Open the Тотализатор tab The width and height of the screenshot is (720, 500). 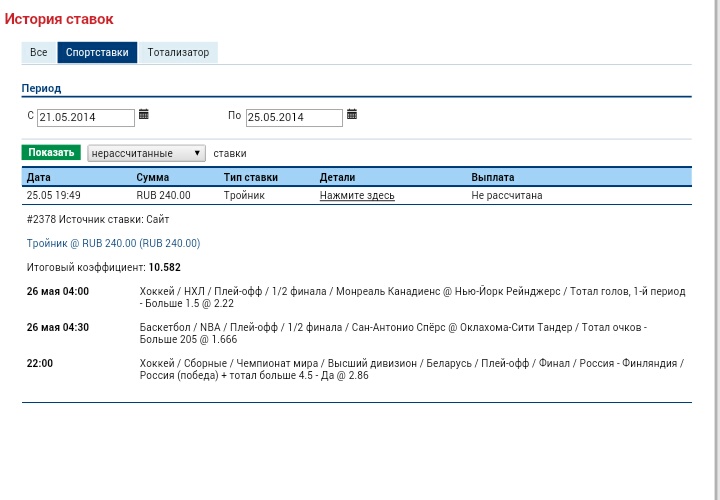178,52
